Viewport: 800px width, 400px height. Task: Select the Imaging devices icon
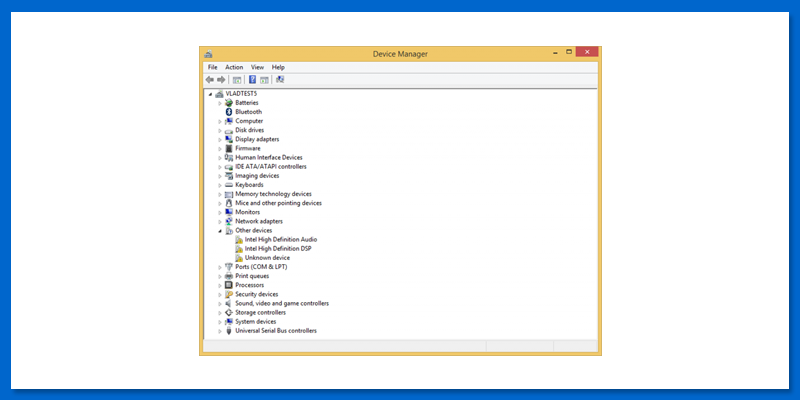pyautogui.click(x=229, y=176)
